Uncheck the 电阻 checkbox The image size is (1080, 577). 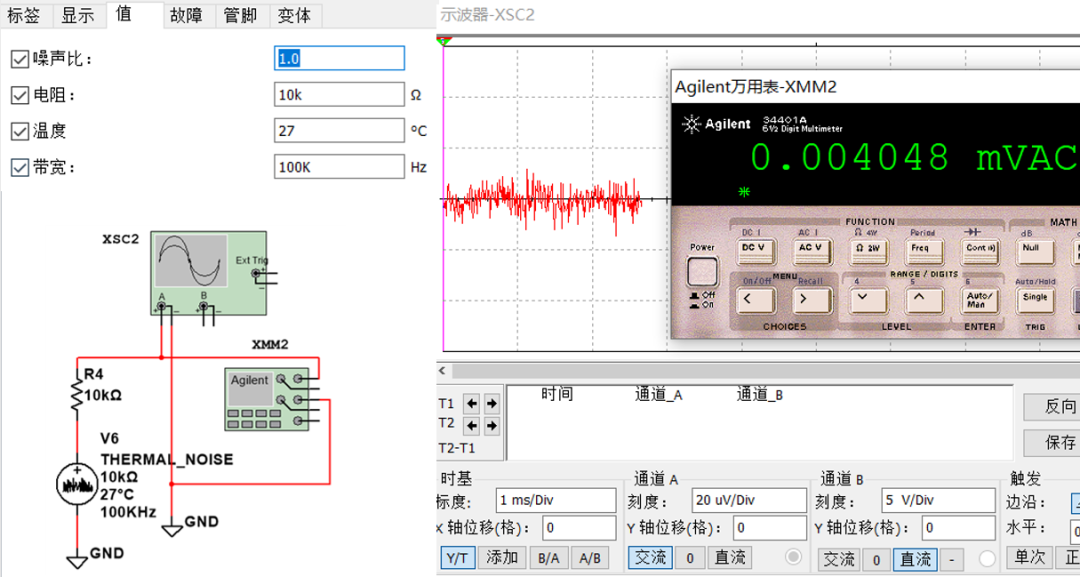pos(19,95)
